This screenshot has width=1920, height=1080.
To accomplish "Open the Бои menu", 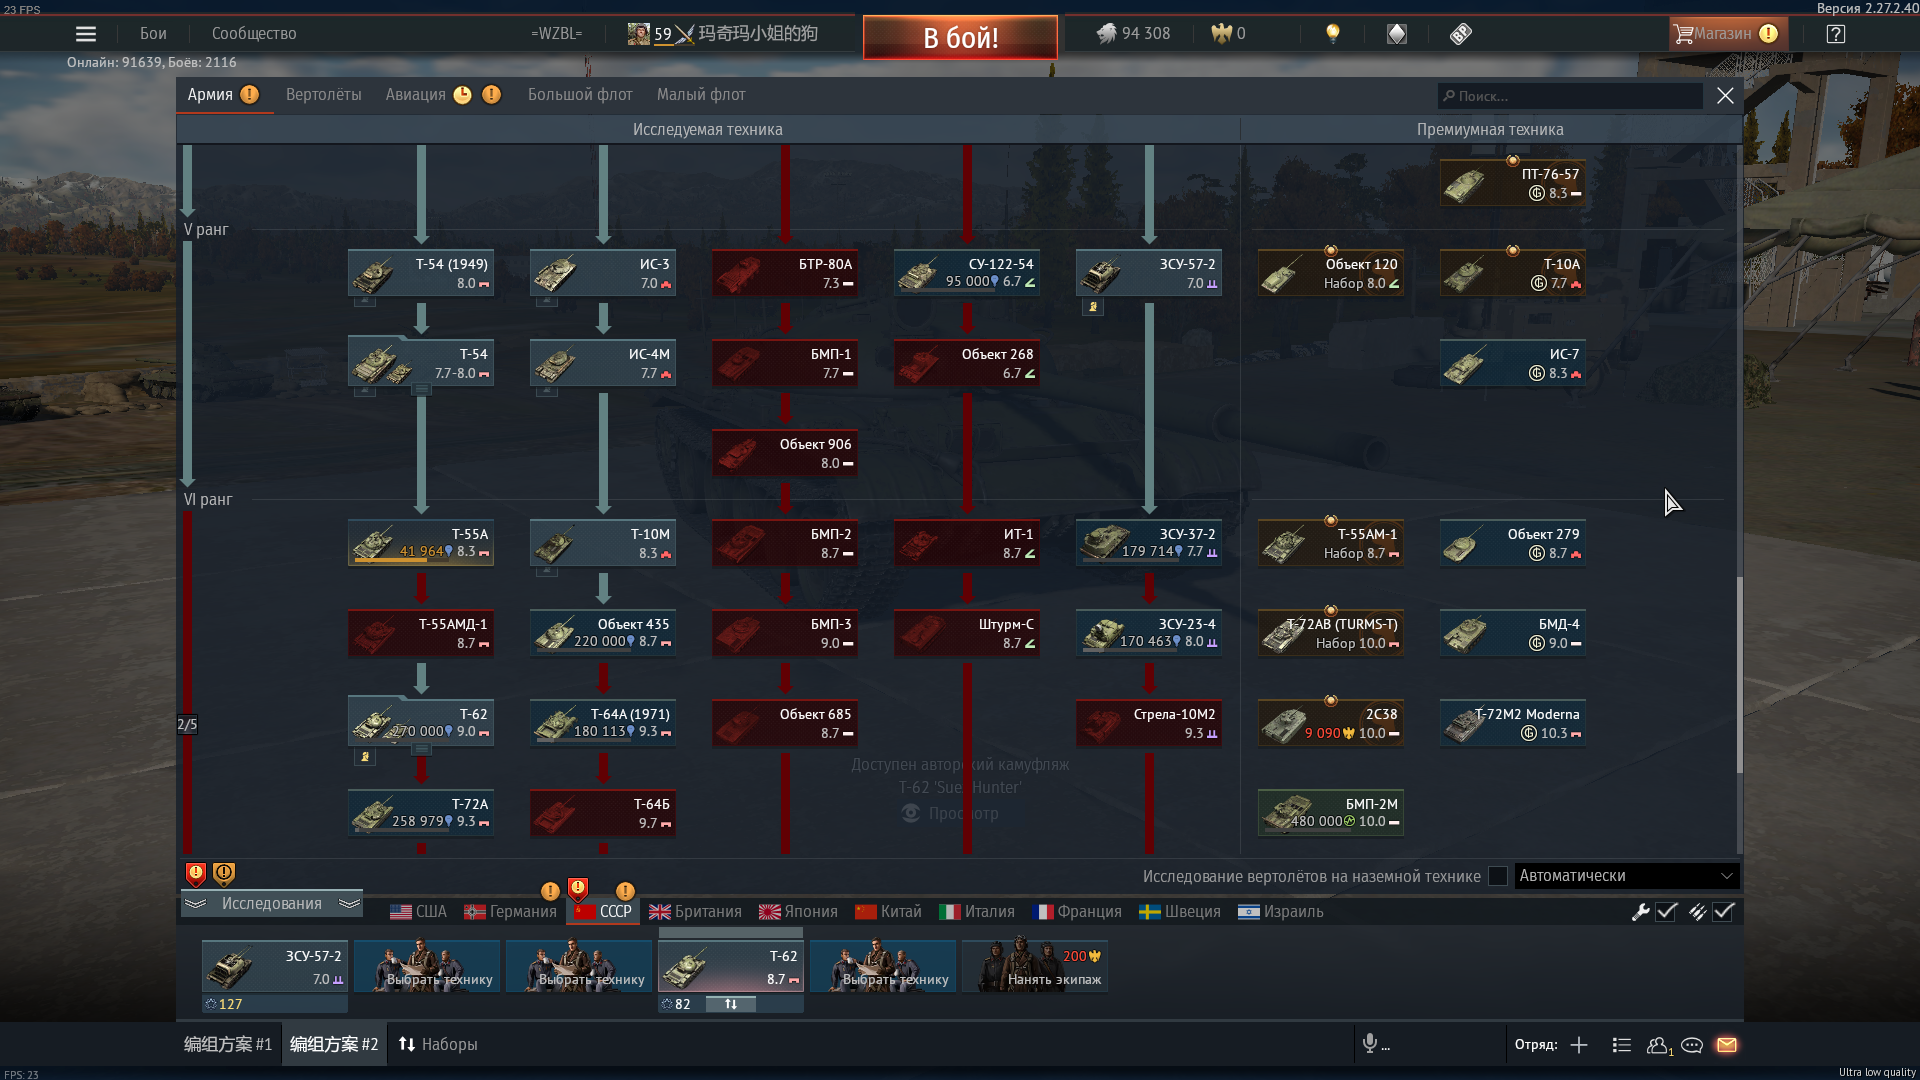I will (x=153, y=34).
